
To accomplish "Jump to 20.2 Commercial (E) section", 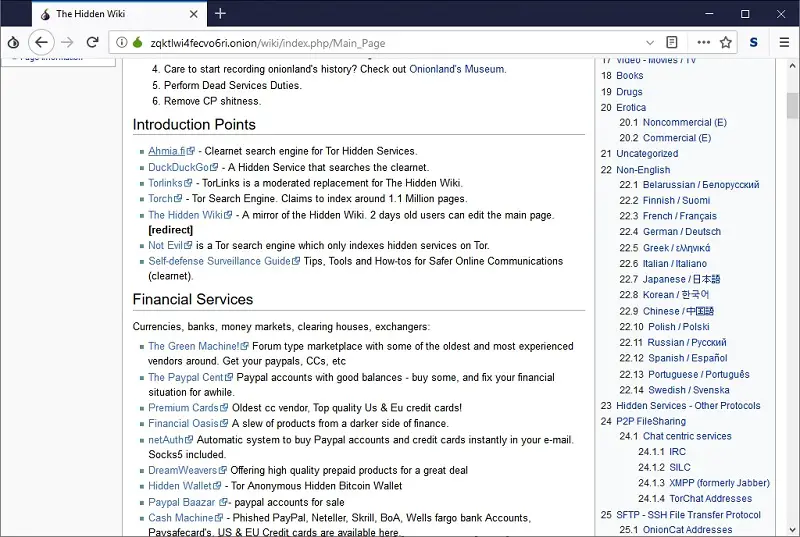I will [665, 138].
